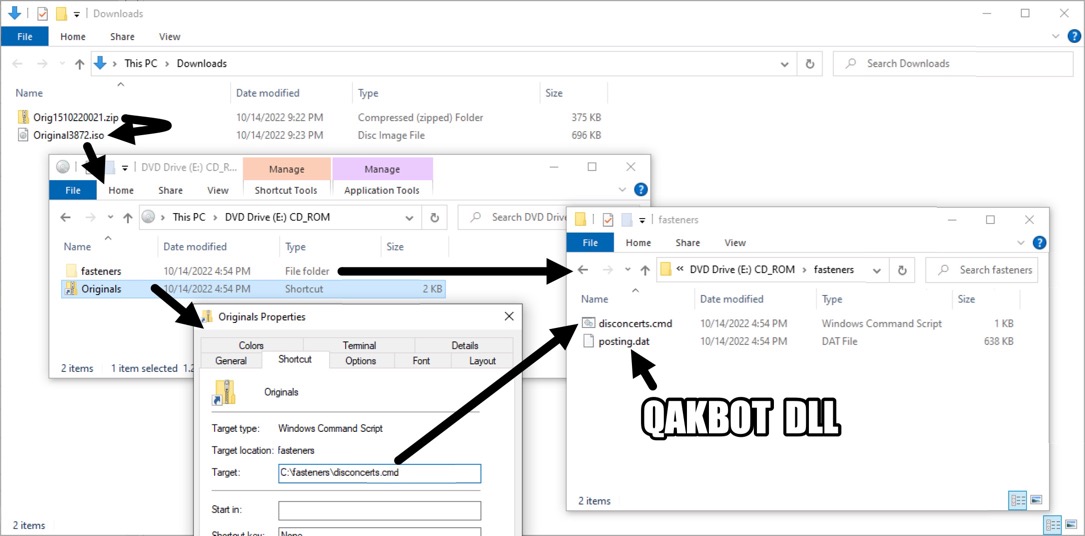The height and width of the screenshot is (536, 1085).
Task: Expand the DVD Drive address bar dropdown
Action: pyautogui.click(x=409, y=217)
